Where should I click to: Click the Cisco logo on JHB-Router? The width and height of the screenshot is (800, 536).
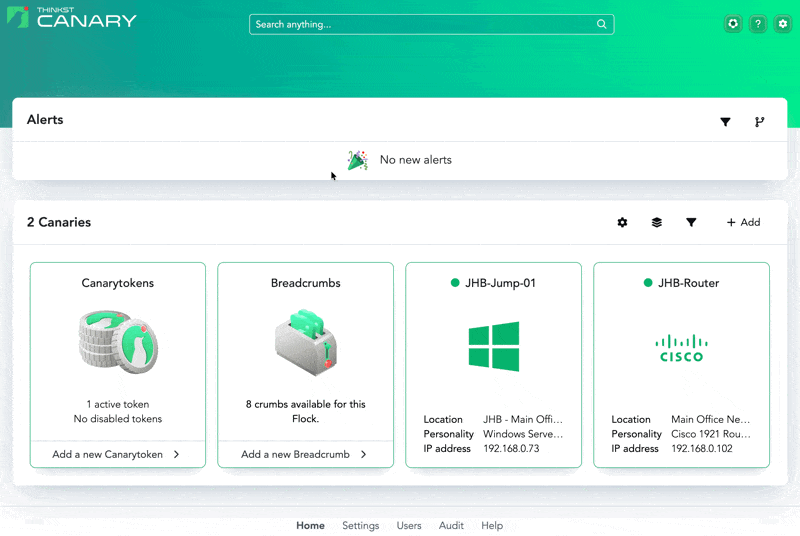(681, 348)
